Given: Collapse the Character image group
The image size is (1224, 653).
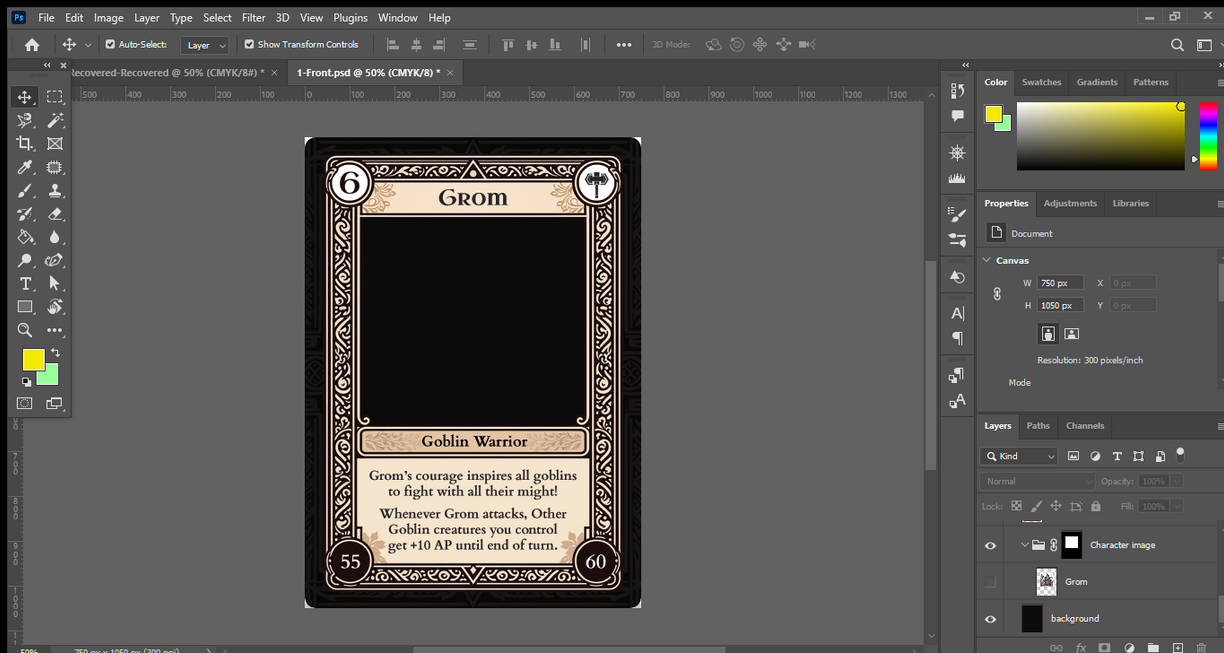Looking at the screenshot, I should tap(1024, 545).
